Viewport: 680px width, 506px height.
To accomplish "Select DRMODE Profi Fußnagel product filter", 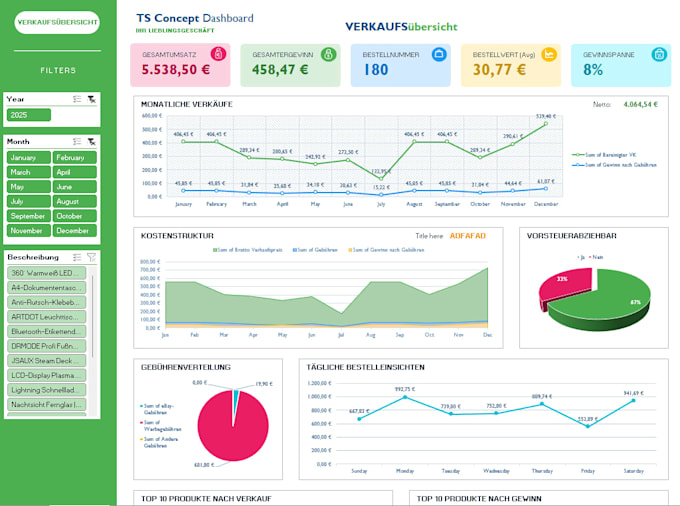I will pyautogui.click(x=46, y=346).
